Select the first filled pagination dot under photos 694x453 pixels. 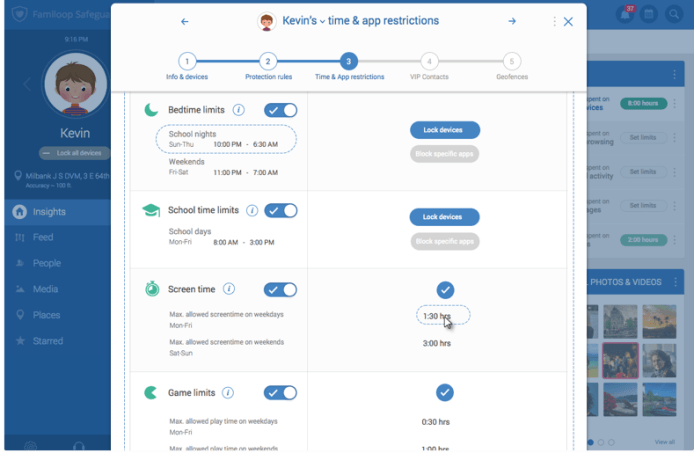(x=590, y=442)
